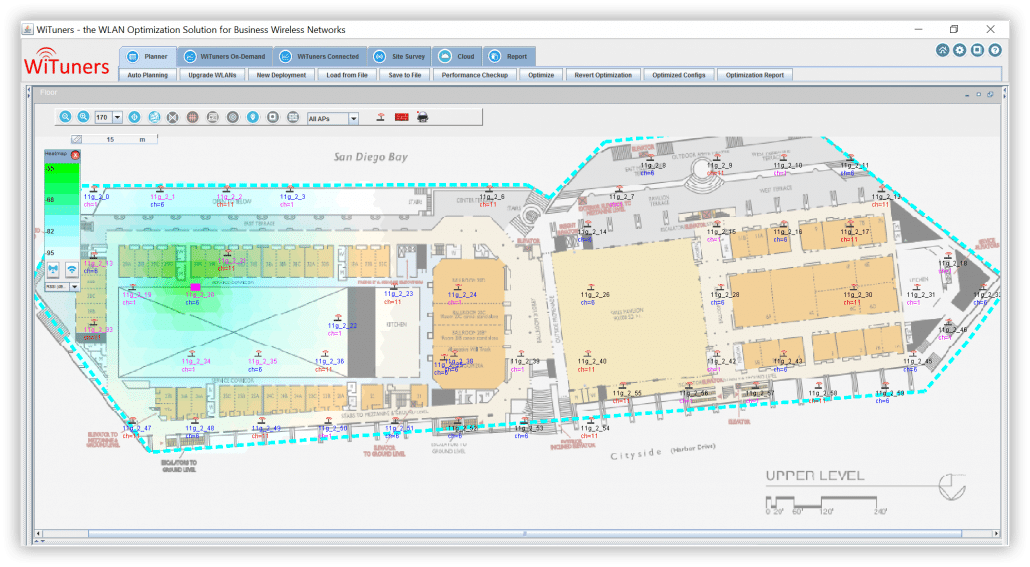
Task: Click the square window icon at top right
Action: point(977,50)
